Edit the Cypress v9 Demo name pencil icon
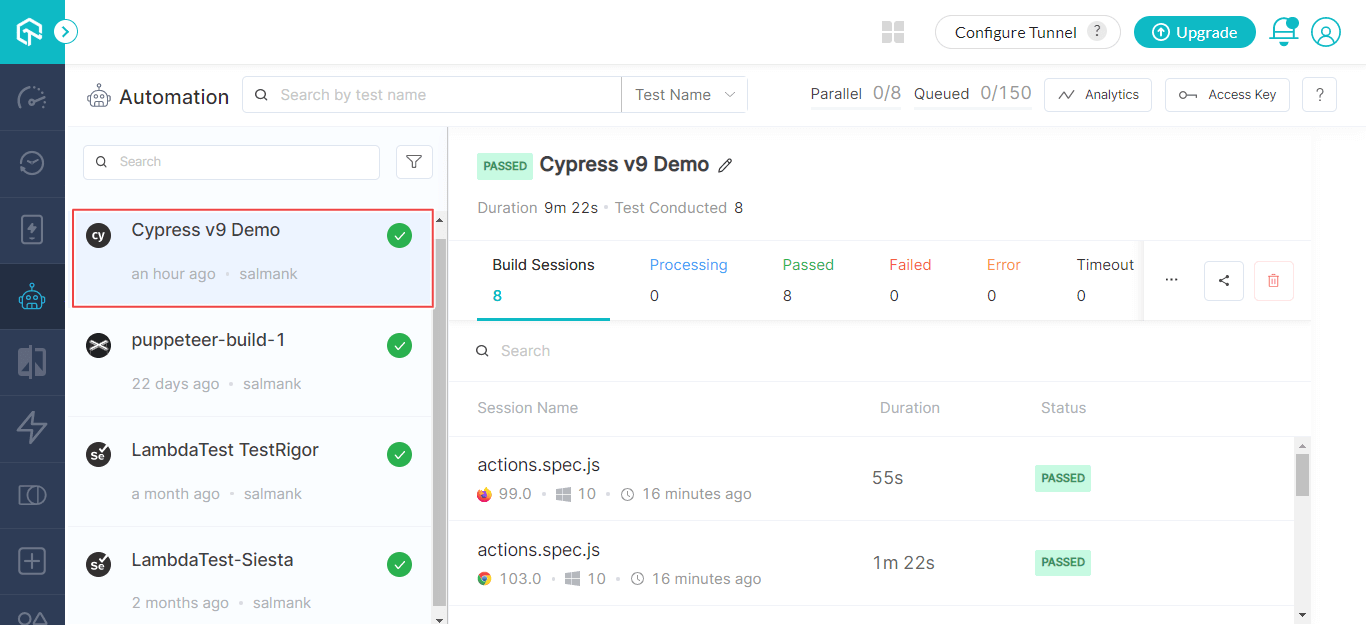 click(x=725, y=166)
